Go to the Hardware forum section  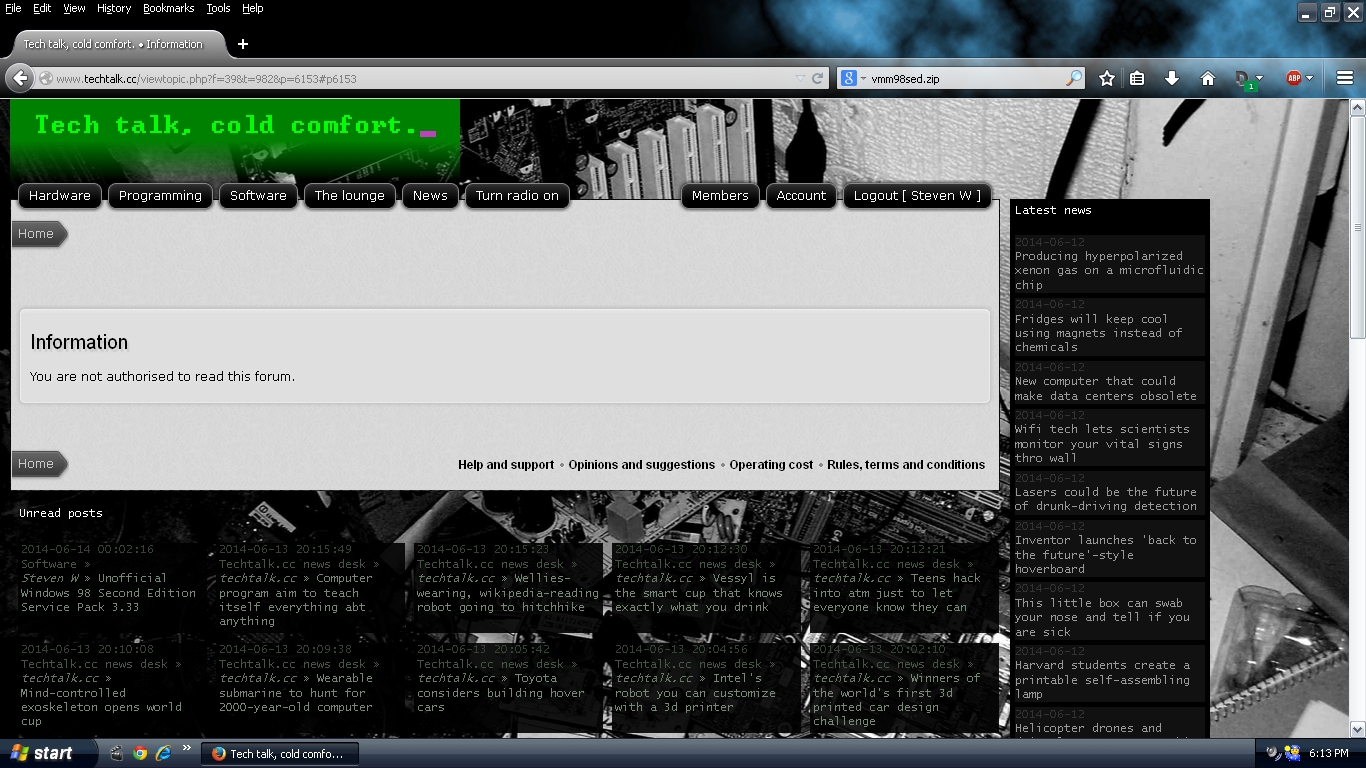[x=60, y=196]
